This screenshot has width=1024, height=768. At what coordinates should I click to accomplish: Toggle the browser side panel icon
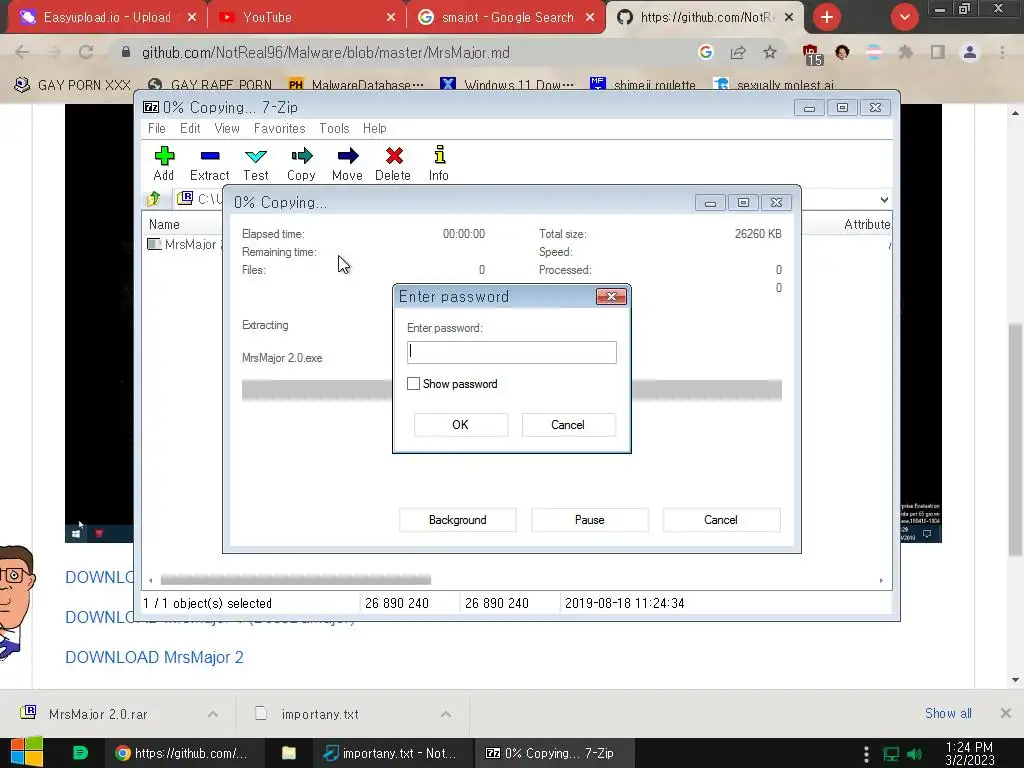(x=938, y=52)
